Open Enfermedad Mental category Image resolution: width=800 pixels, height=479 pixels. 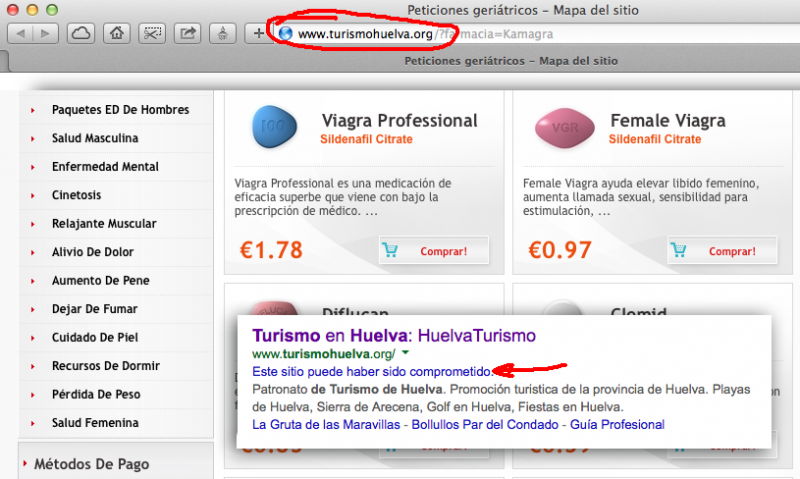(105, 167)
